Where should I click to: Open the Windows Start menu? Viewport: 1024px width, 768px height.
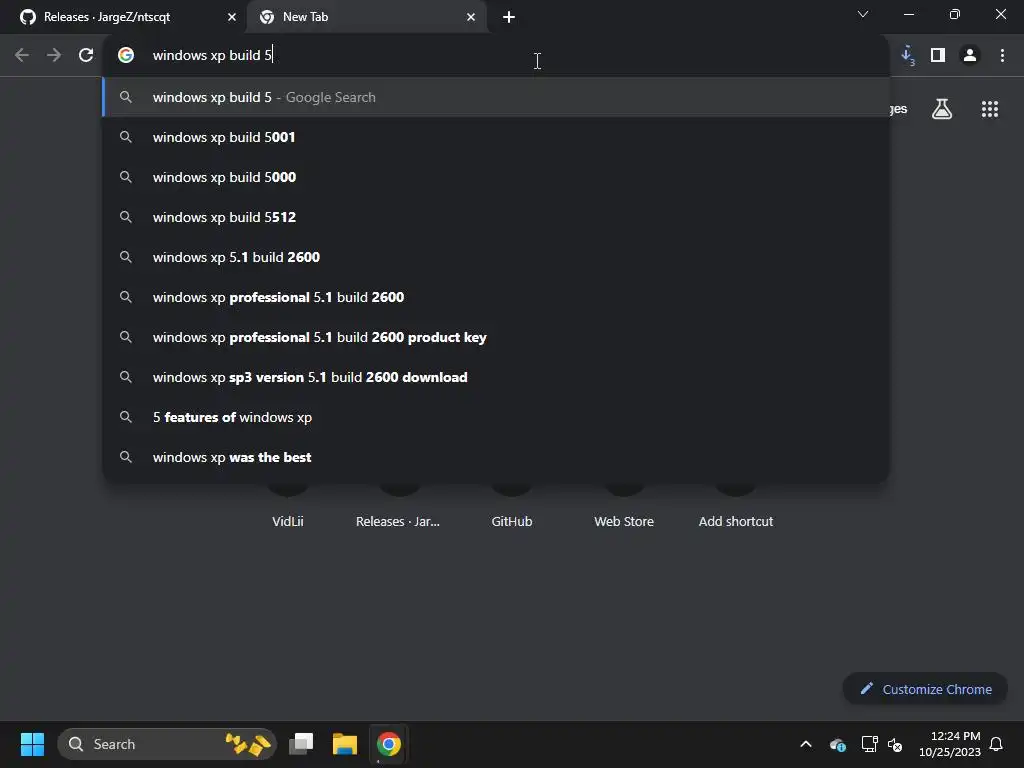[x=32, y=744]
